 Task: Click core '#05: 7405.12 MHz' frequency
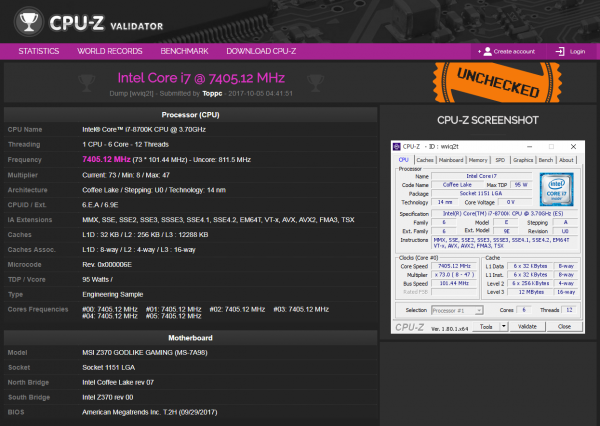(173, 316)
